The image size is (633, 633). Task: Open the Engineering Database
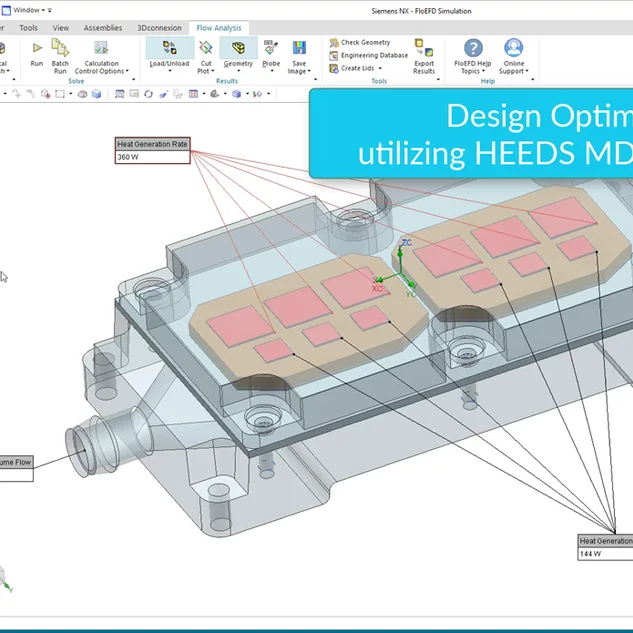[x=369, y=55]
